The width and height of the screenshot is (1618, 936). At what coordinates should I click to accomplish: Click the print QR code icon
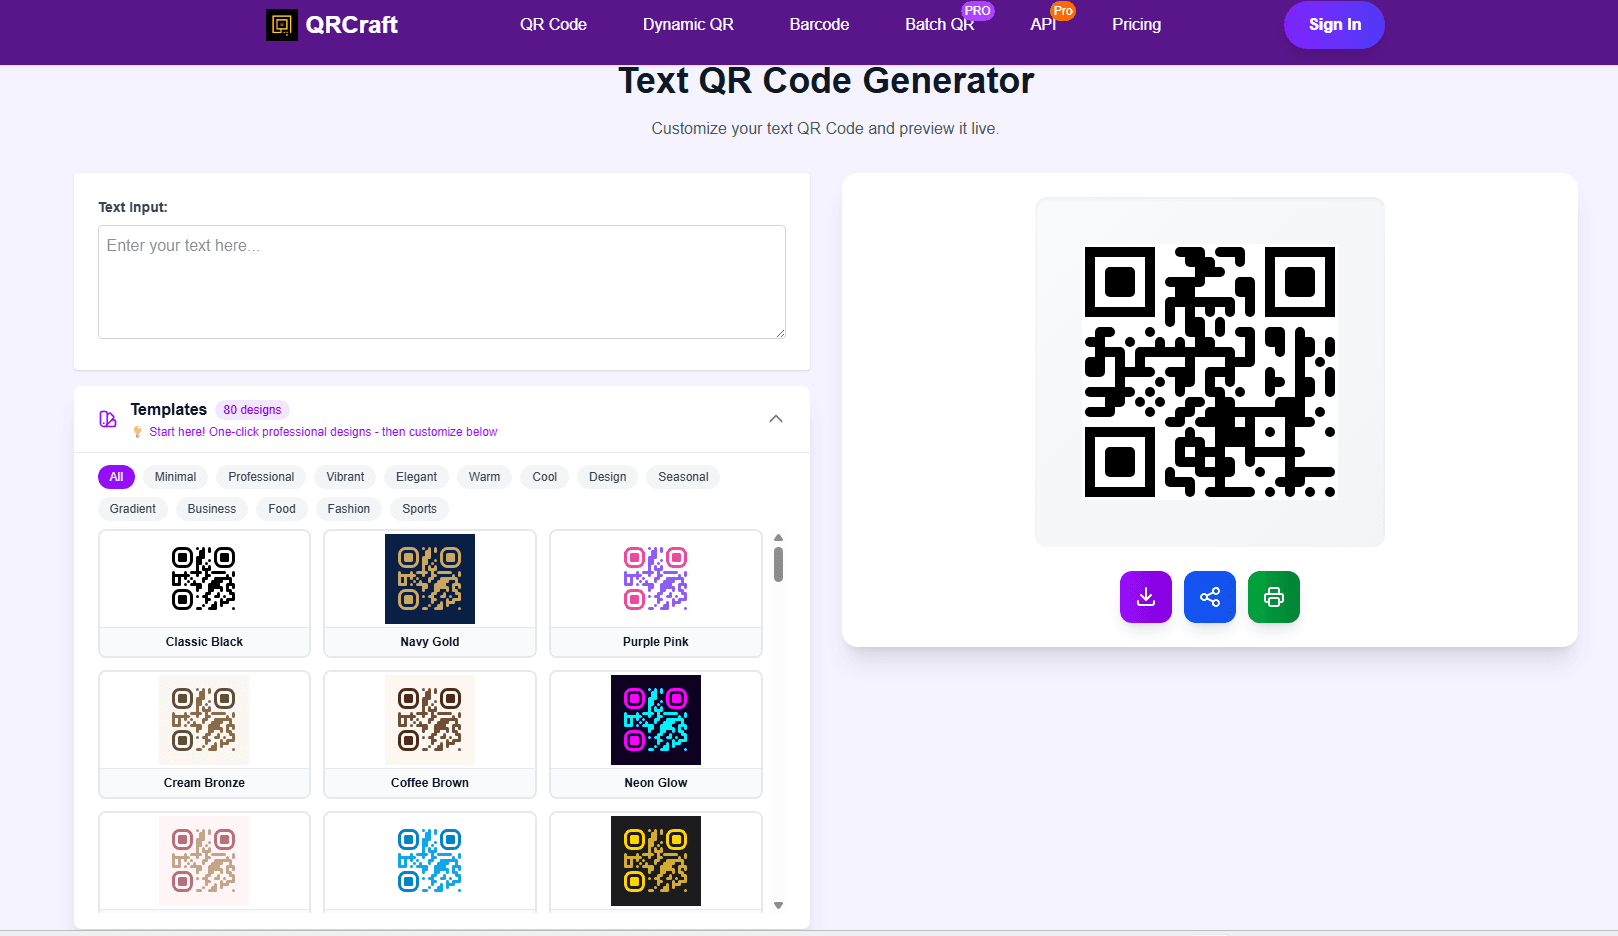[x=1273, y=597]
